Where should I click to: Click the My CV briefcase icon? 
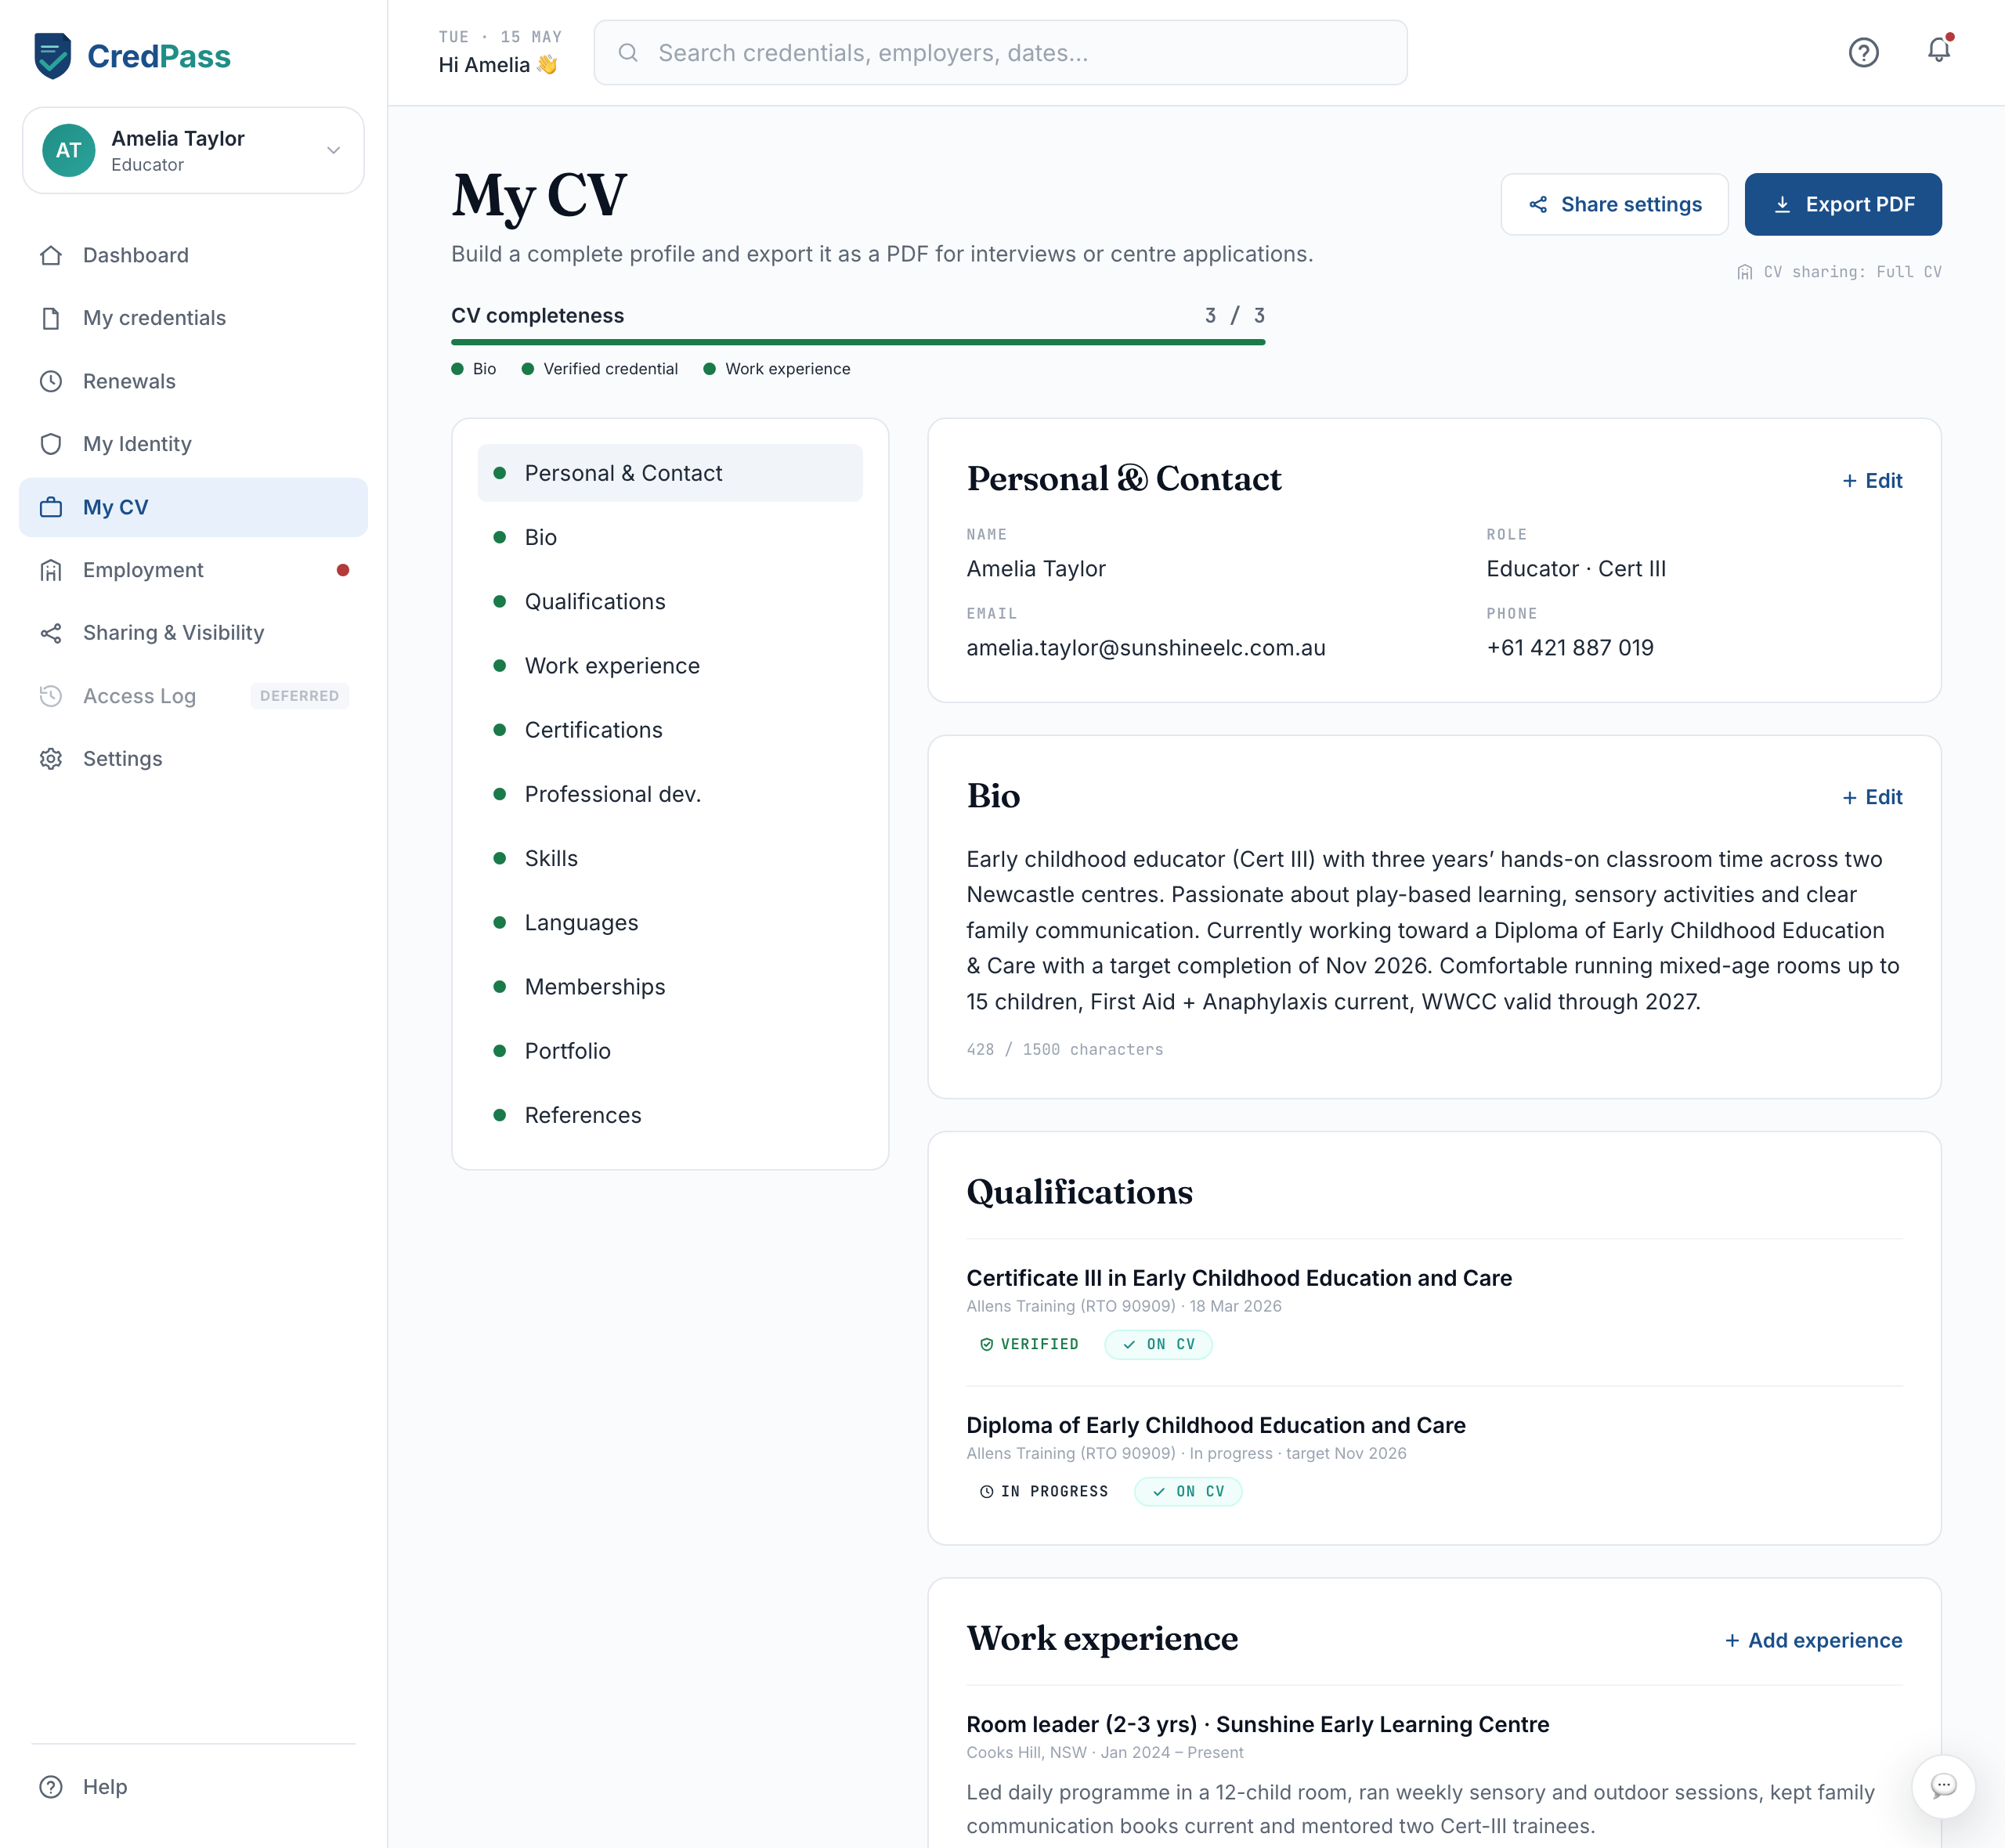click(51, 507)
